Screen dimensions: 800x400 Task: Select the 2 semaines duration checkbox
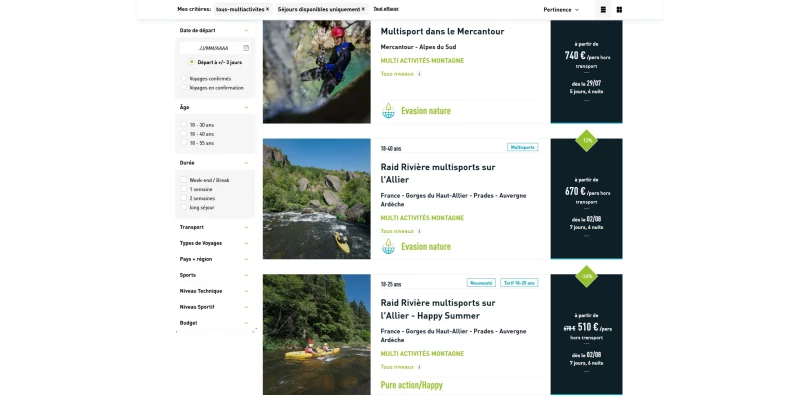coord(184,198)
